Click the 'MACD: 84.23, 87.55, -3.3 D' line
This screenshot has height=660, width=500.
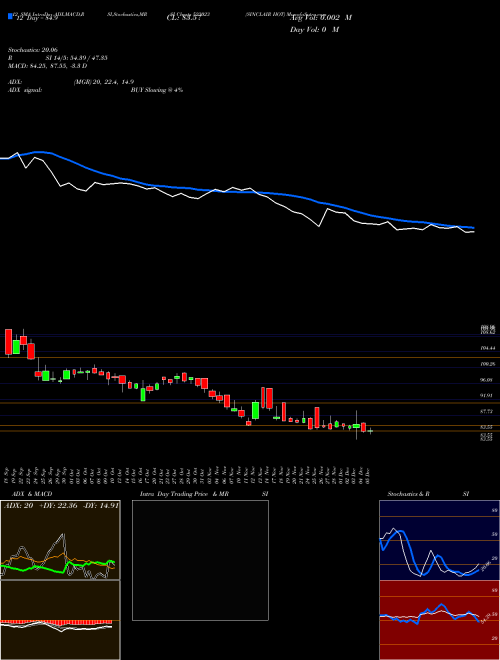pos(48,66)
